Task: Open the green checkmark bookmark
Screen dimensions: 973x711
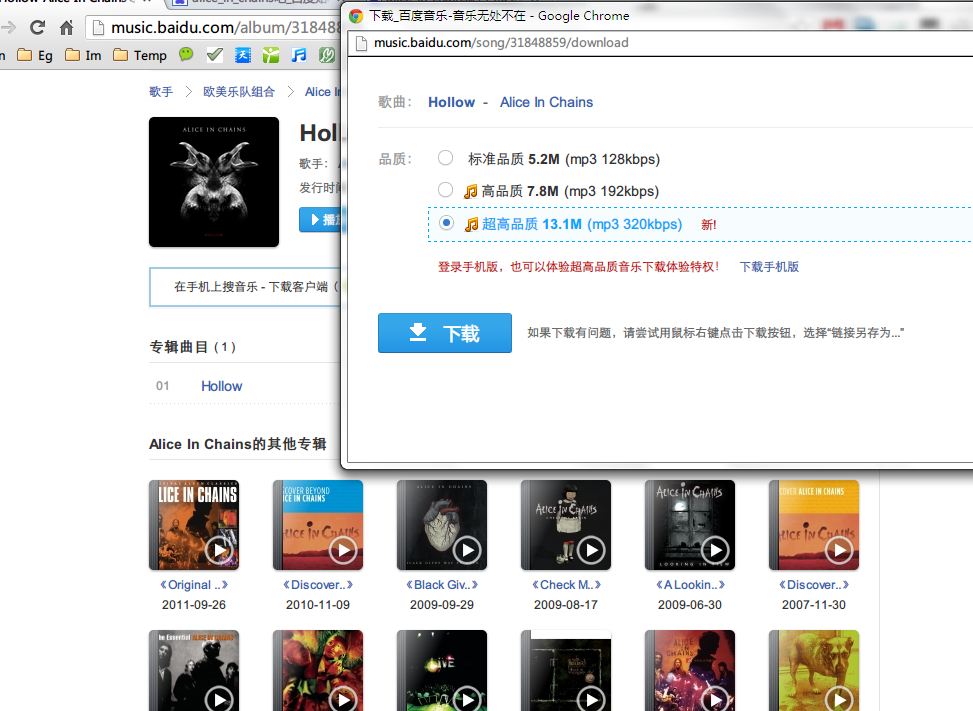Action: tap(215, 55)
